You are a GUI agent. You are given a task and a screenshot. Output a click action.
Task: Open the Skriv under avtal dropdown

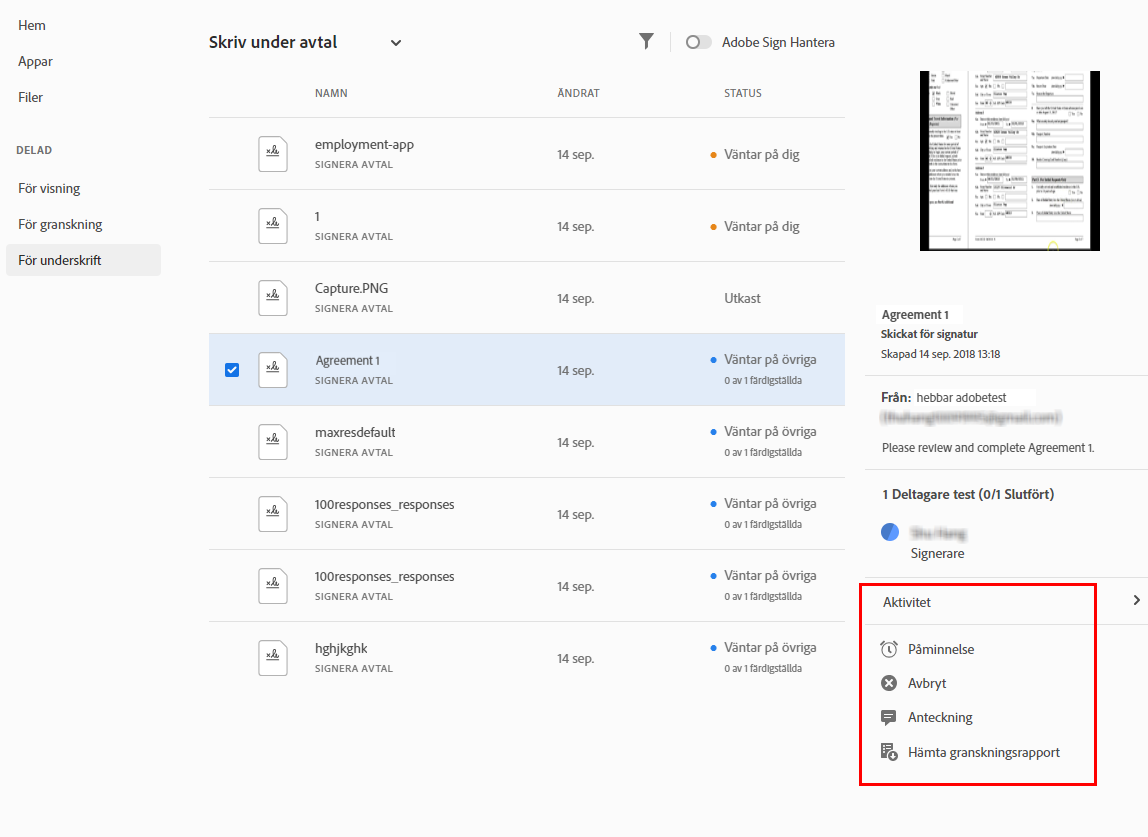tap(396, 43)
